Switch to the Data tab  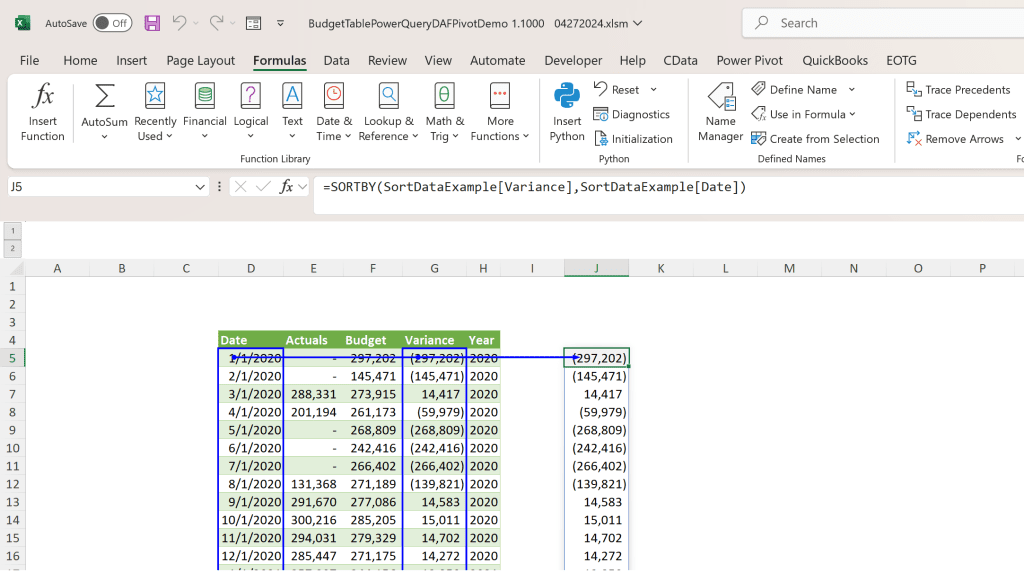(336, 60)
